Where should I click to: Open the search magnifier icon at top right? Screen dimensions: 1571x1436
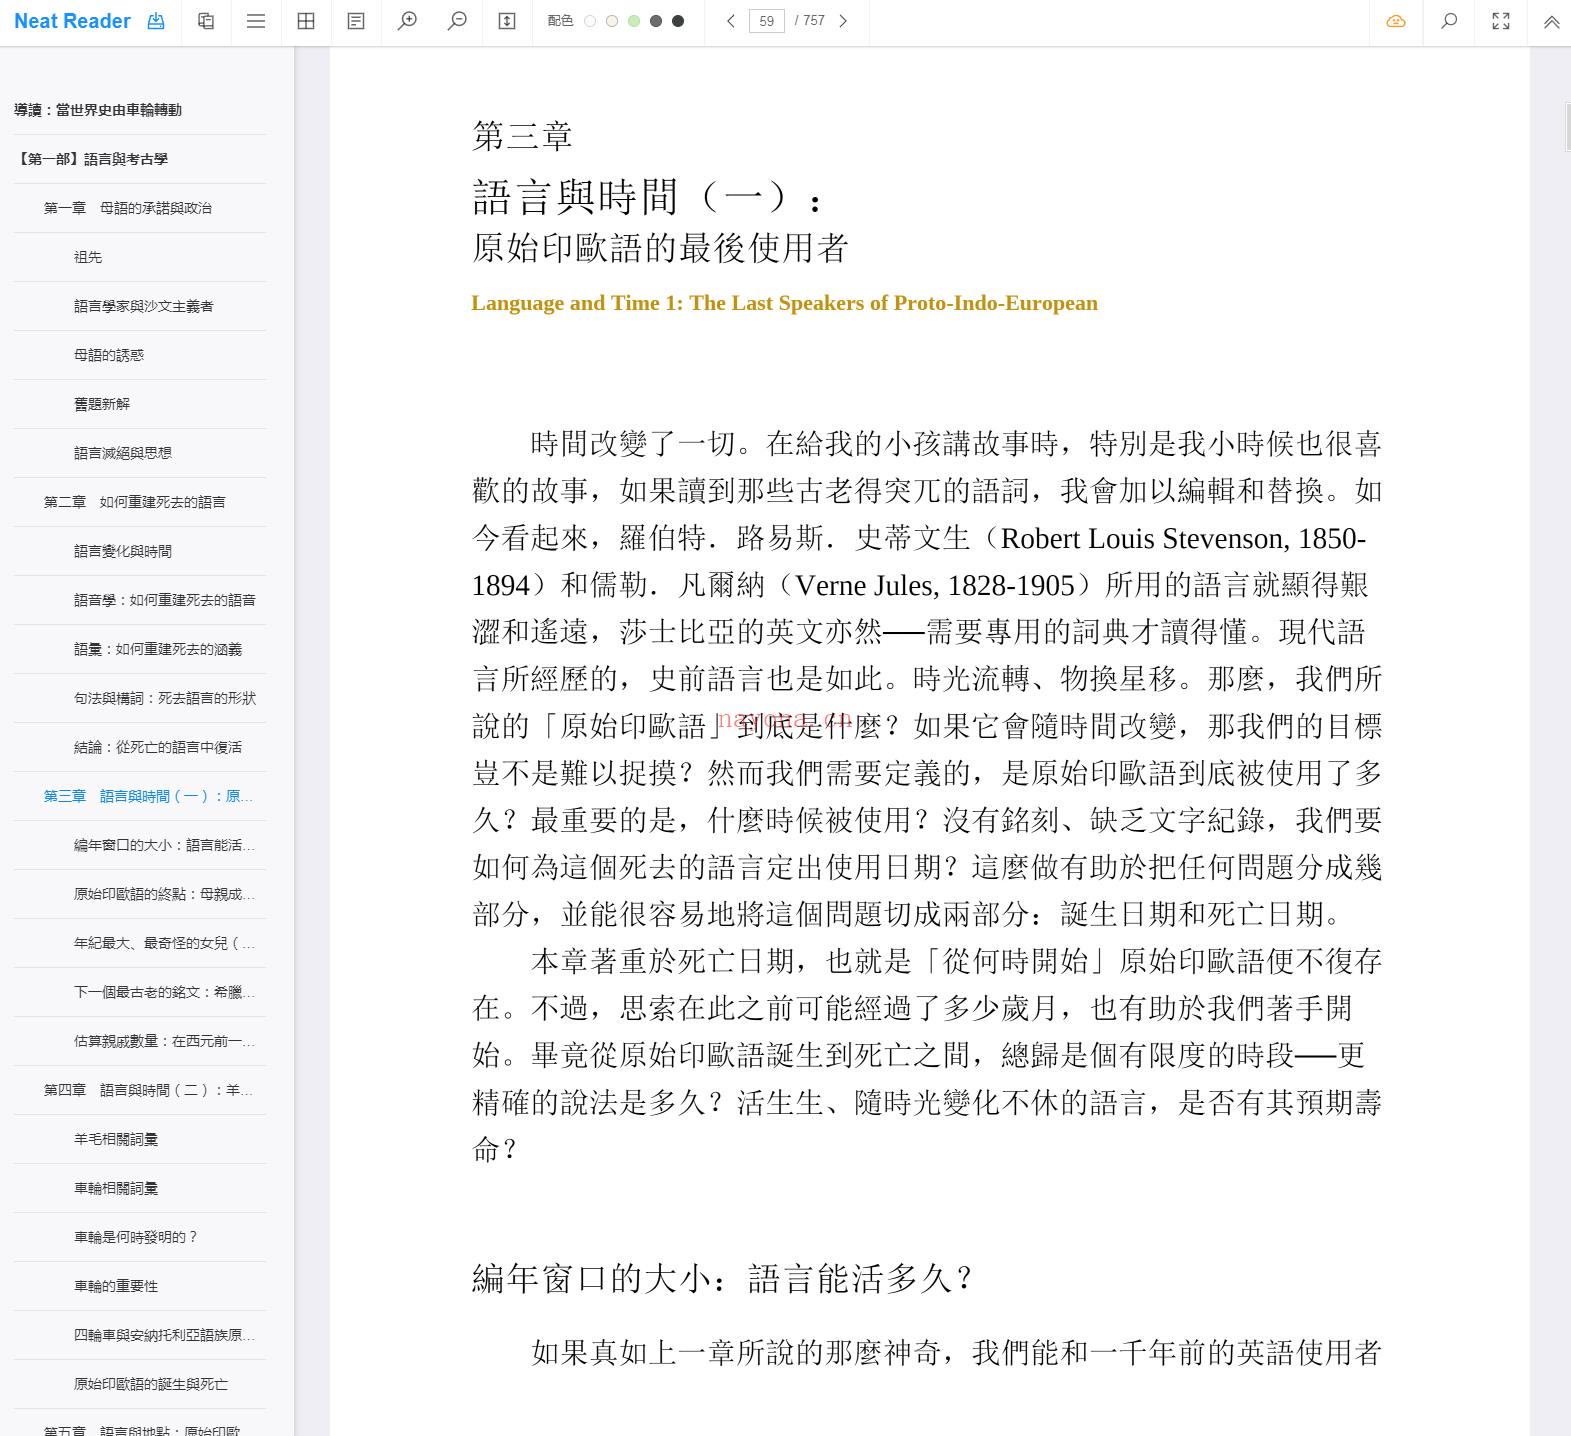pos(1449,21)
